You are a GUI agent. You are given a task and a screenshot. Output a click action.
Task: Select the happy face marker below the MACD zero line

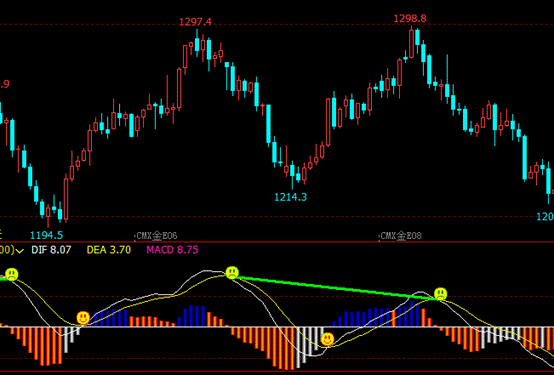click(x=328, y=339)
